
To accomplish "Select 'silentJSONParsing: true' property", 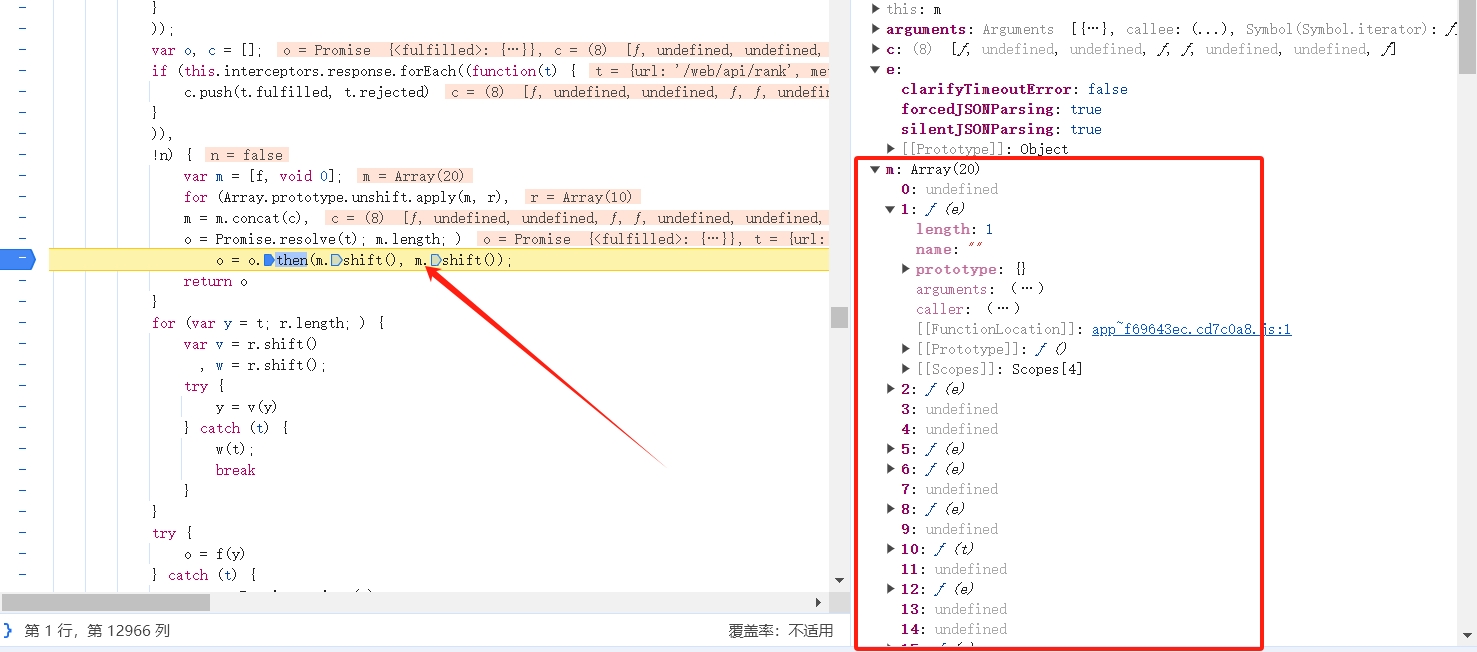I will pos(1001,129).
